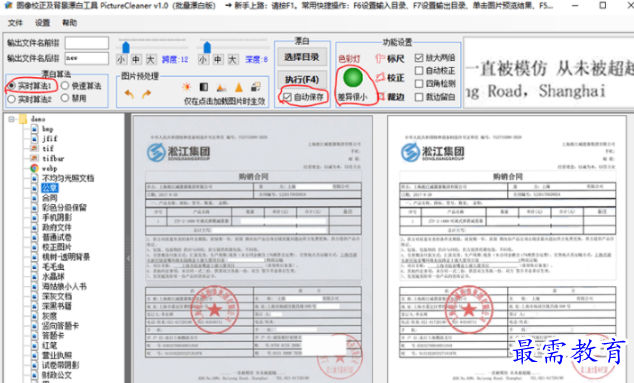Click the magnified text preview panel

[549, 73]
